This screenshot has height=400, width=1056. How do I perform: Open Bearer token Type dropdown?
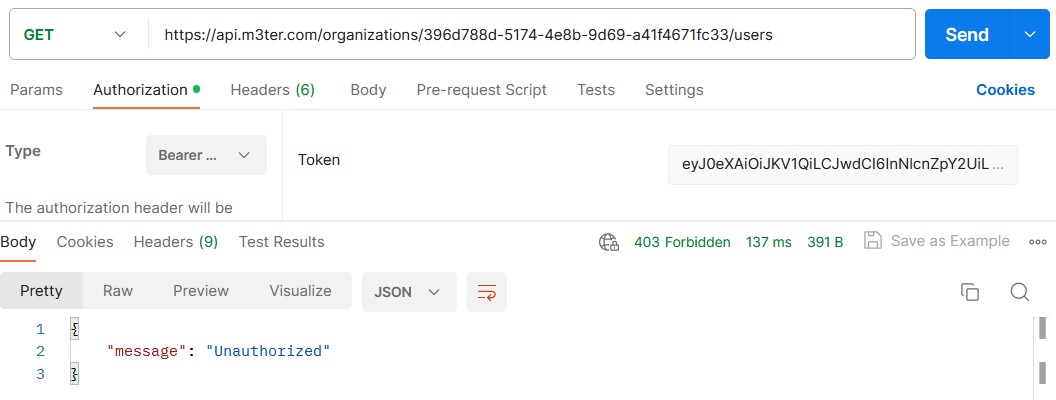coord(206,155)
